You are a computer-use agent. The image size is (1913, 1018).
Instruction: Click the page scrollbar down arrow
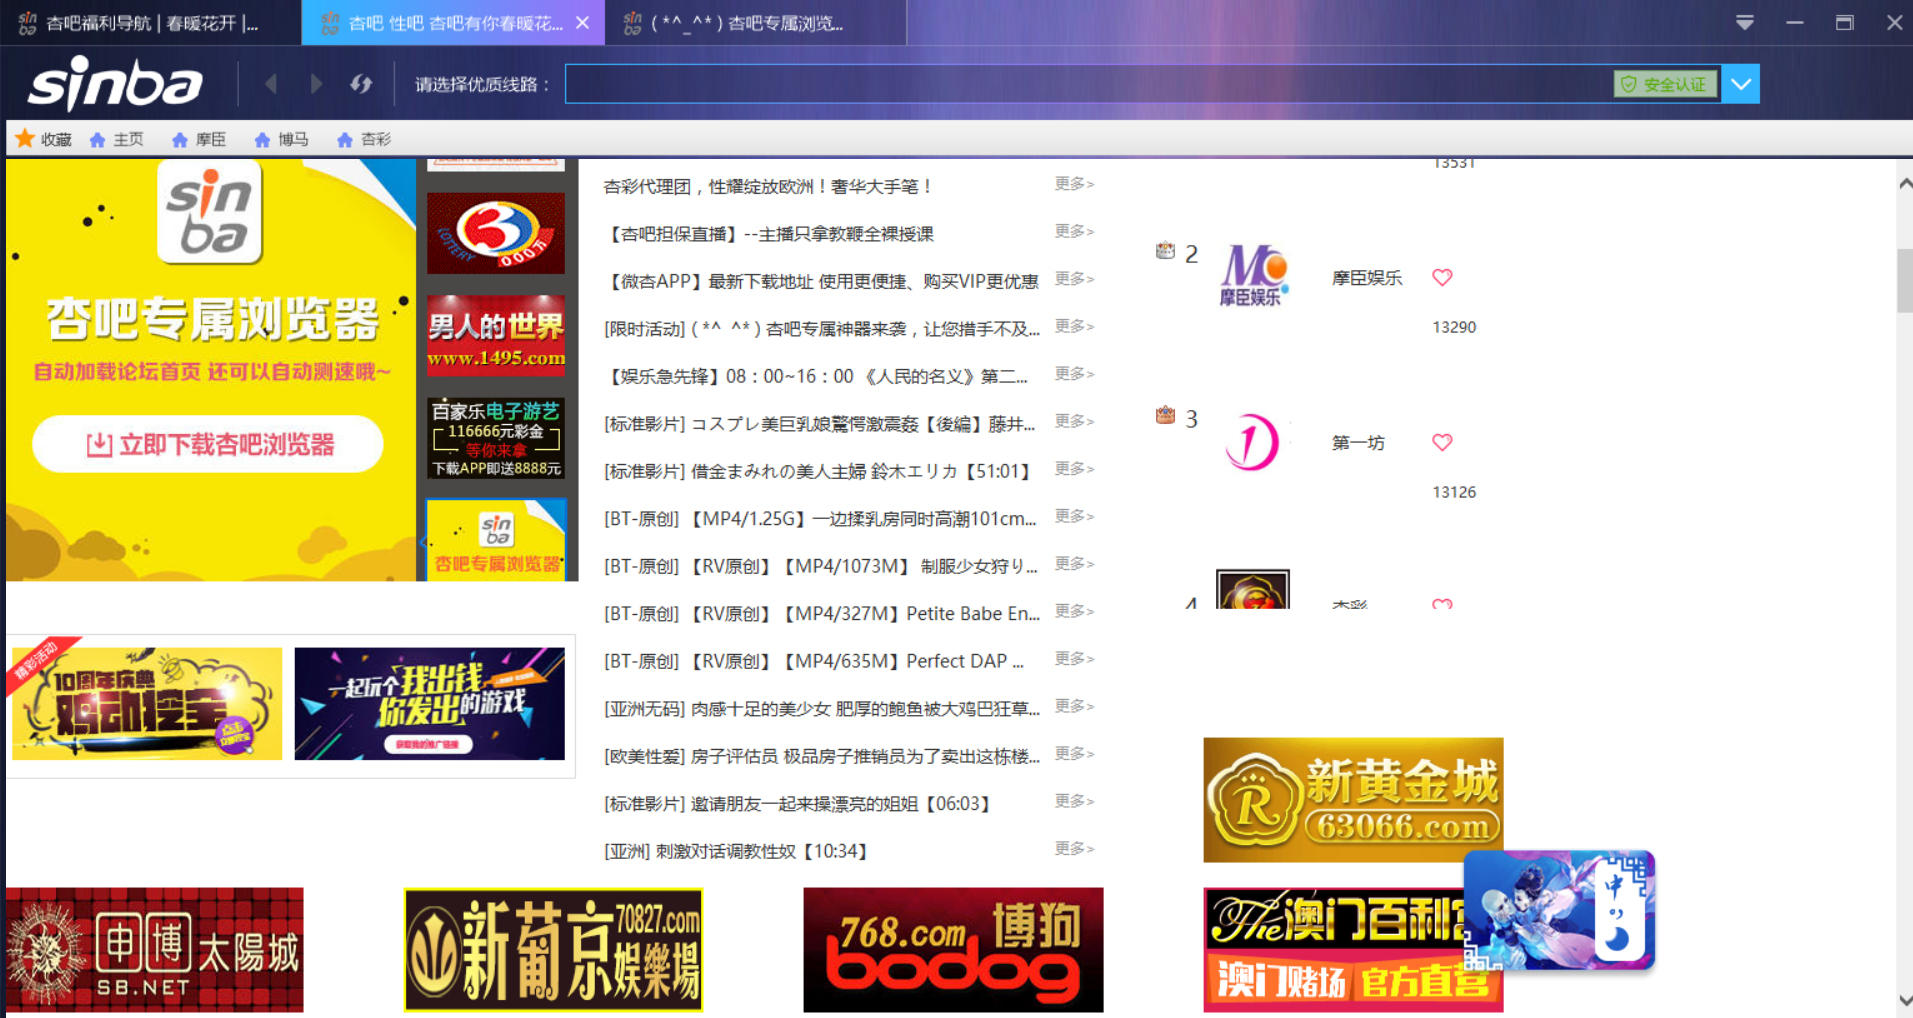pyautogui.click(x=1904, y=1000)
